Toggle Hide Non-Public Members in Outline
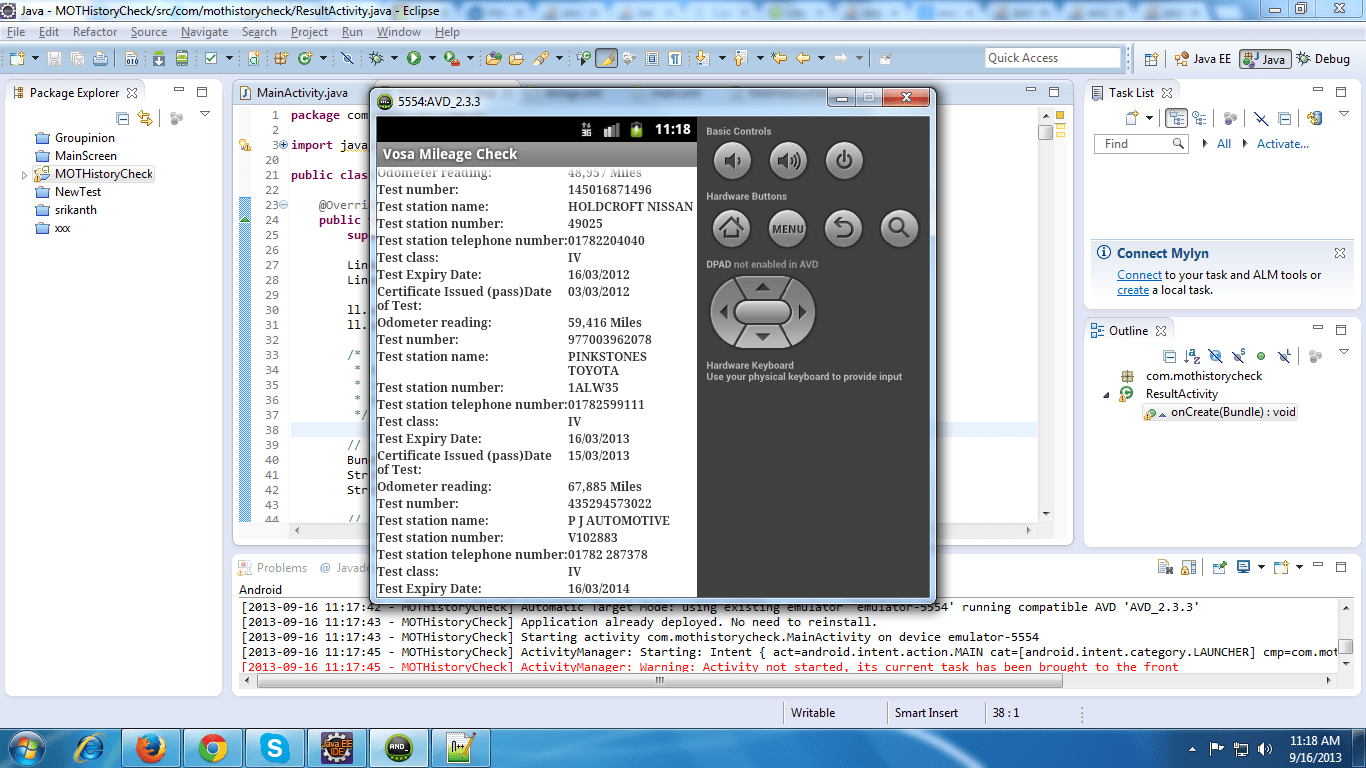1366x768 pixels. (x=1261, y=356)
